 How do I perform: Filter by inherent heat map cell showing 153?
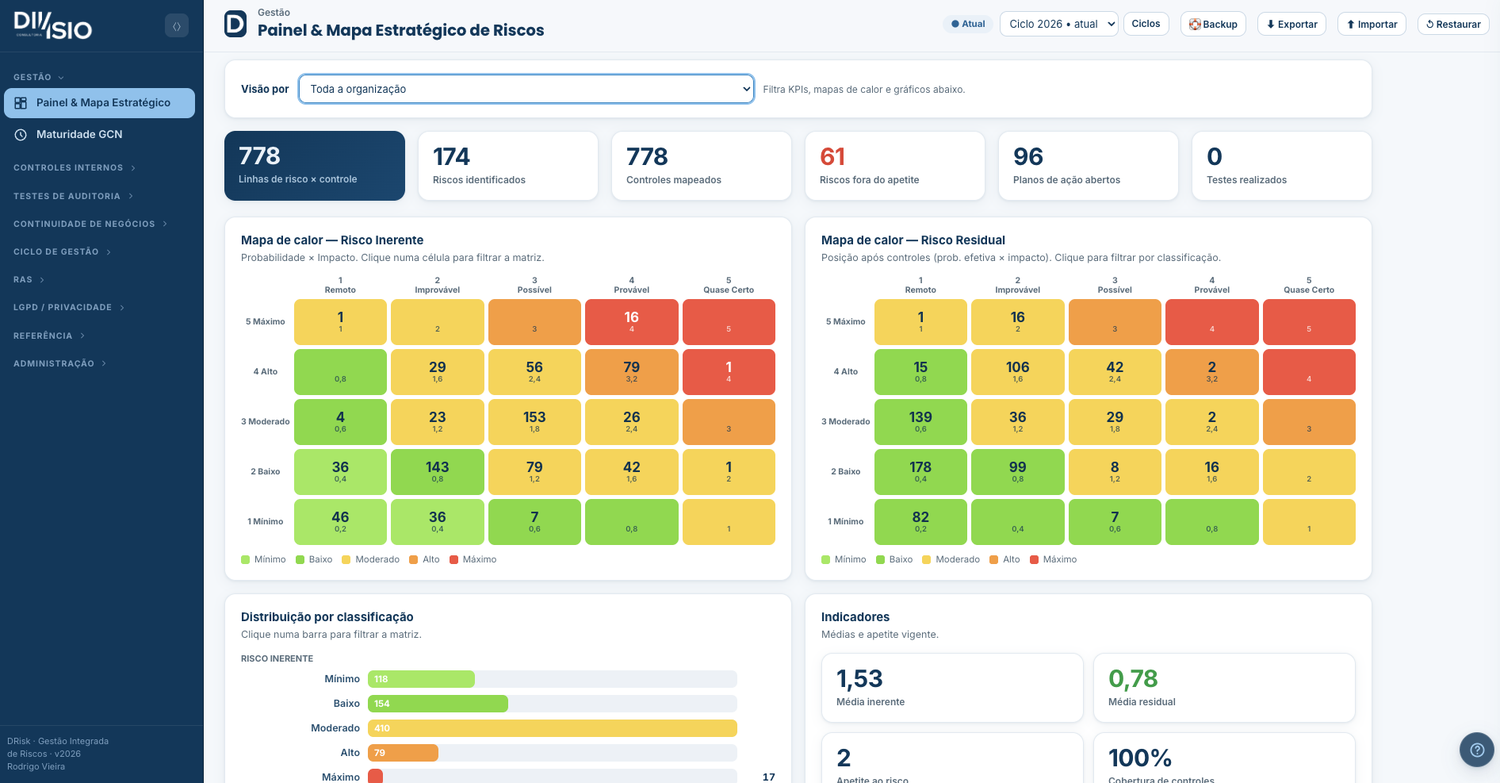pos(534,422)
